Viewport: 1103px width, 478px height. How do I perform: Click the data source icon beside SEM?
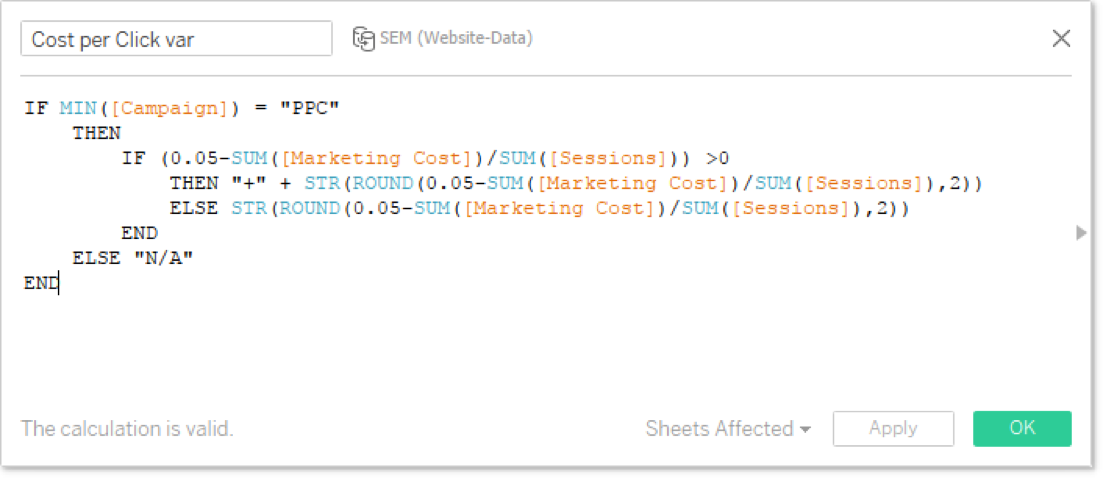click(x=362, y=38)
